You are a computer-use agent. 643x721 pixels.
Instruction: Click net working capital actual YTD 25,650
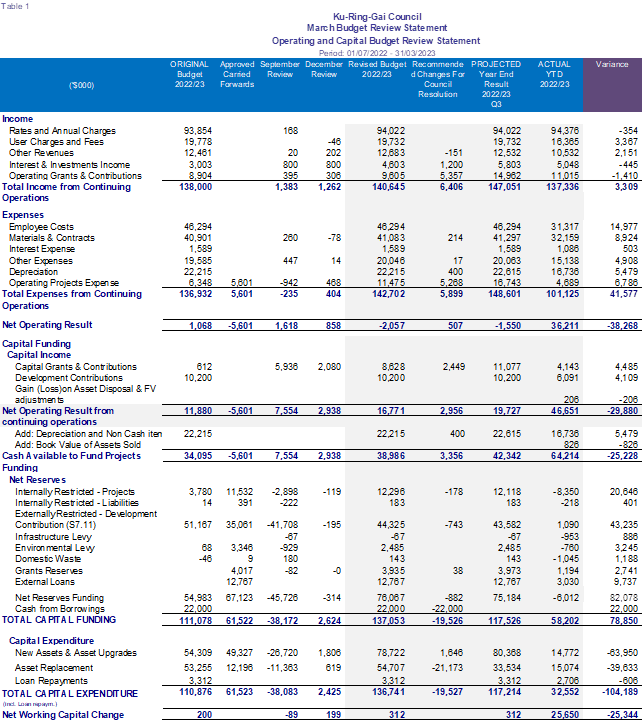[565, 715]
